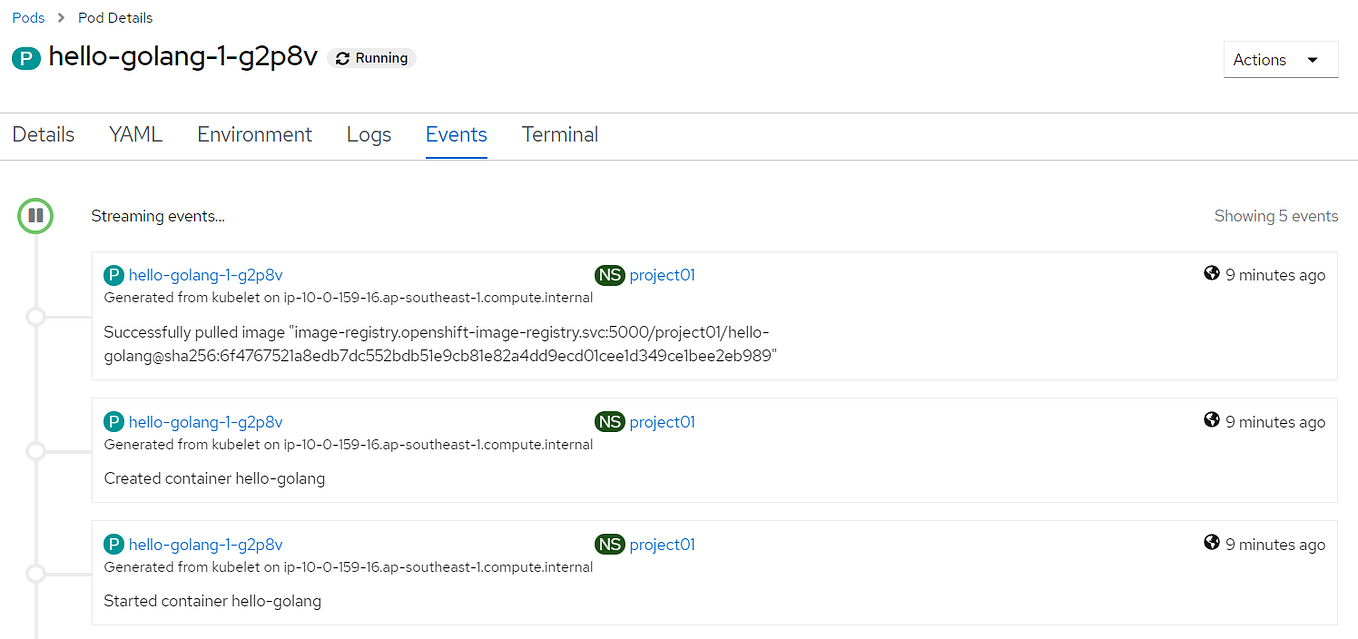Click the P pod icon in the first event
Screen dimensions: 1358x639
tap(114, 274)
